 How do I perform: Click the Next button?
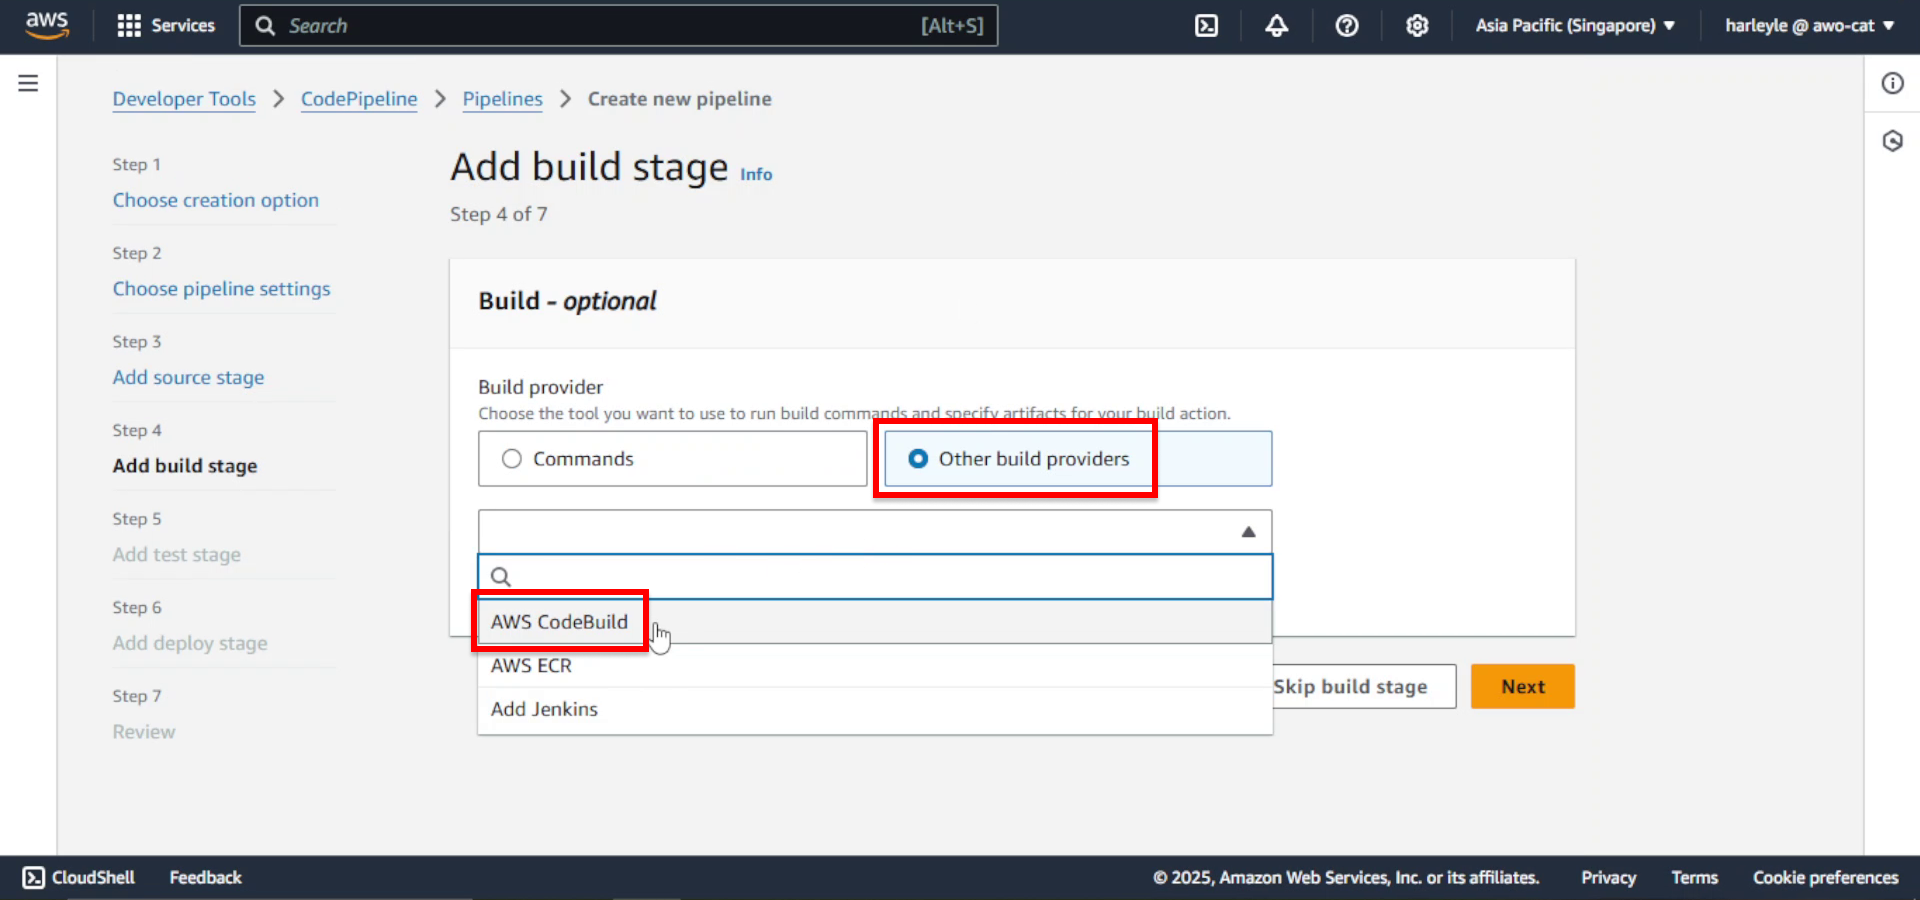point(1522,687)
